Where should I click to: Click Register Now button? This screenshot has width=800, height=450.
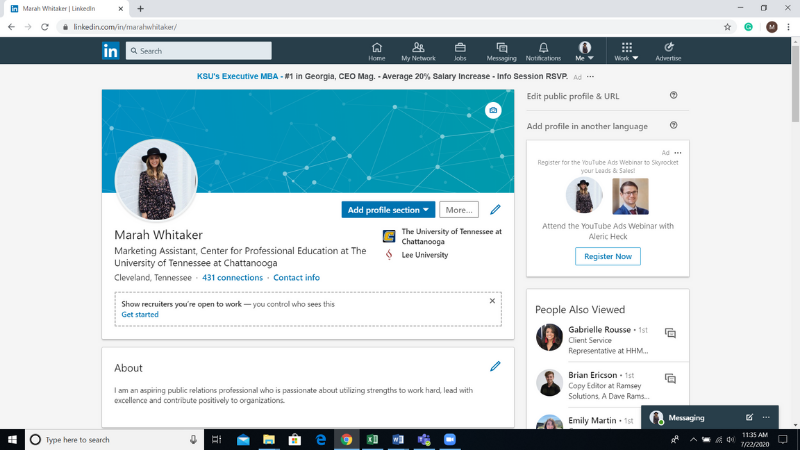coord(608,256)
